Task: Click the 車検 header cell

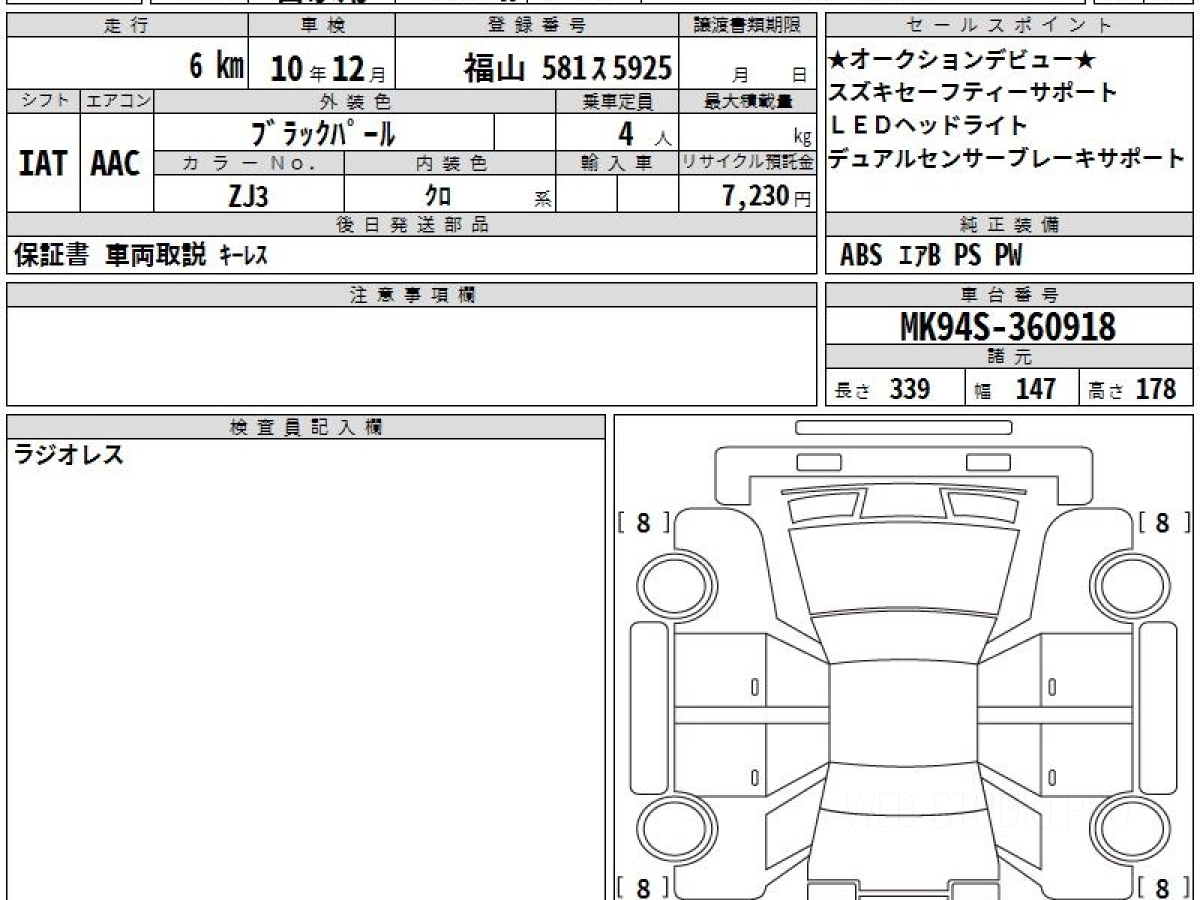Action: tap(322, 26)
